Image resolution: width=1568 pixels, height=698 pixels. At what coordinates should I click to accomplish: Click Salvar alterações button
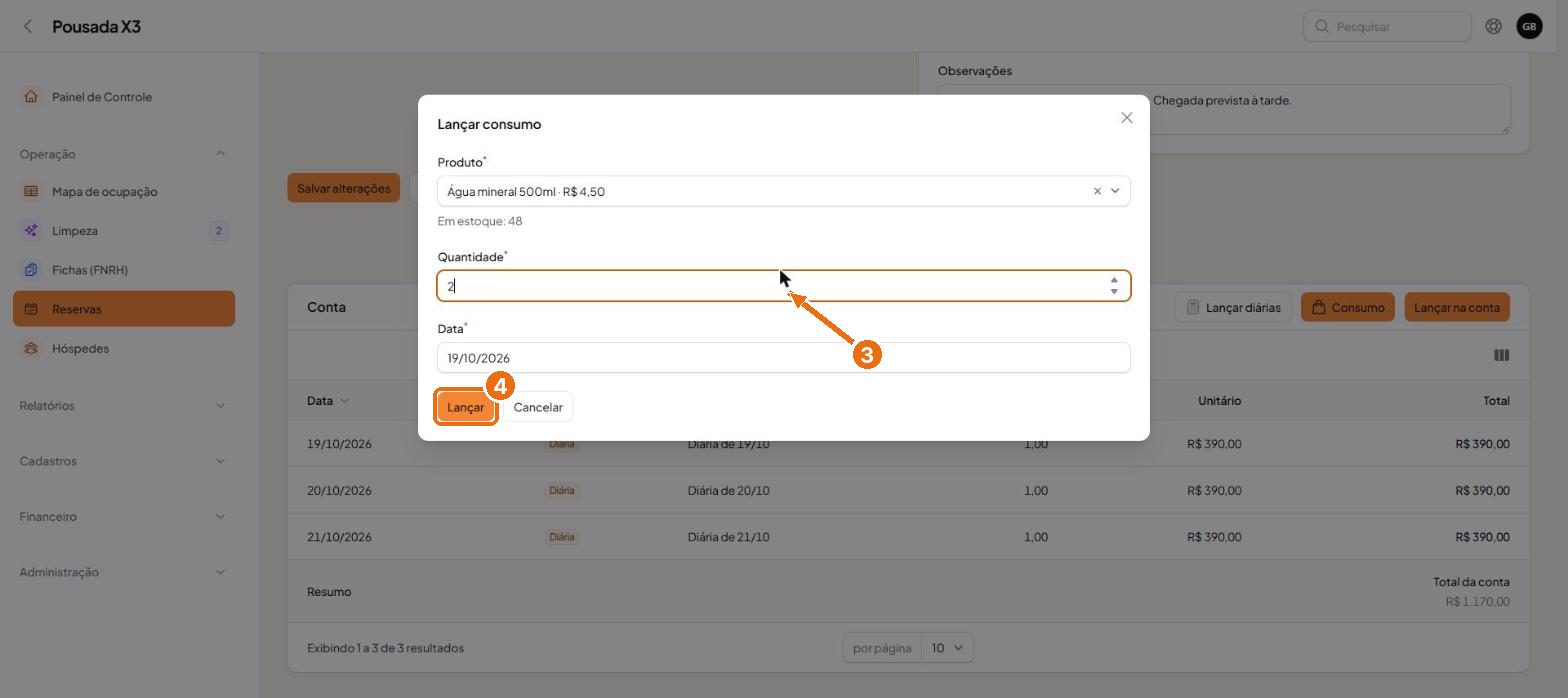(x=343, y=188)
